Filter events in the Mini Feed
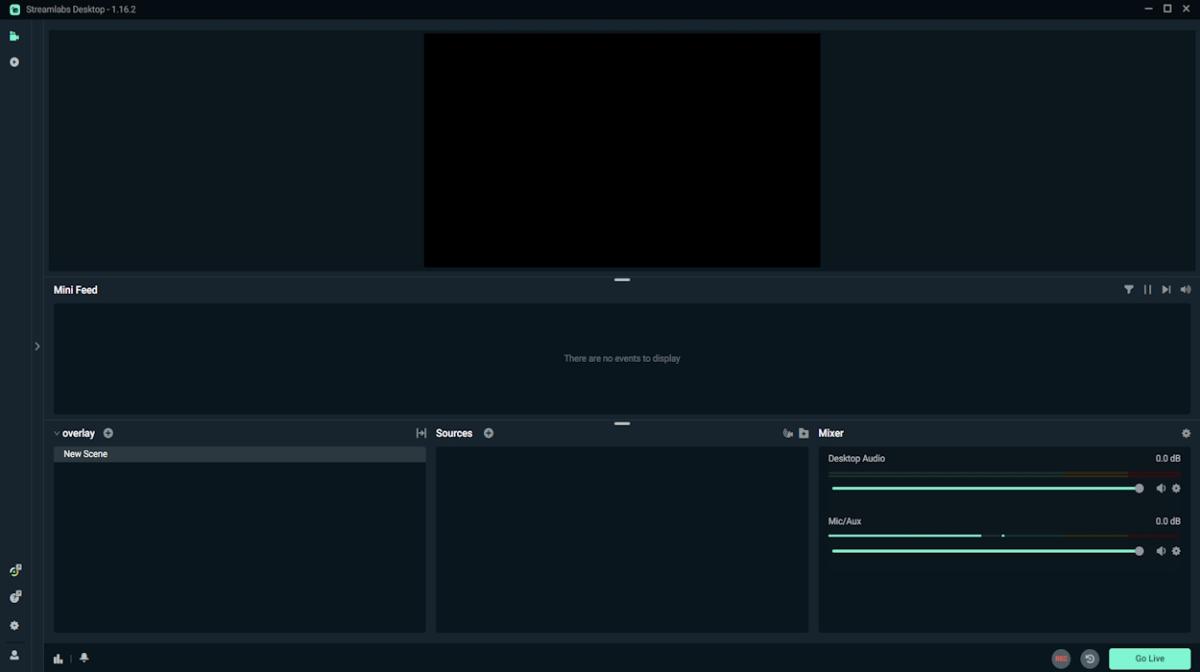The width and height of the screenshot is (1200, 672). 1129,289
